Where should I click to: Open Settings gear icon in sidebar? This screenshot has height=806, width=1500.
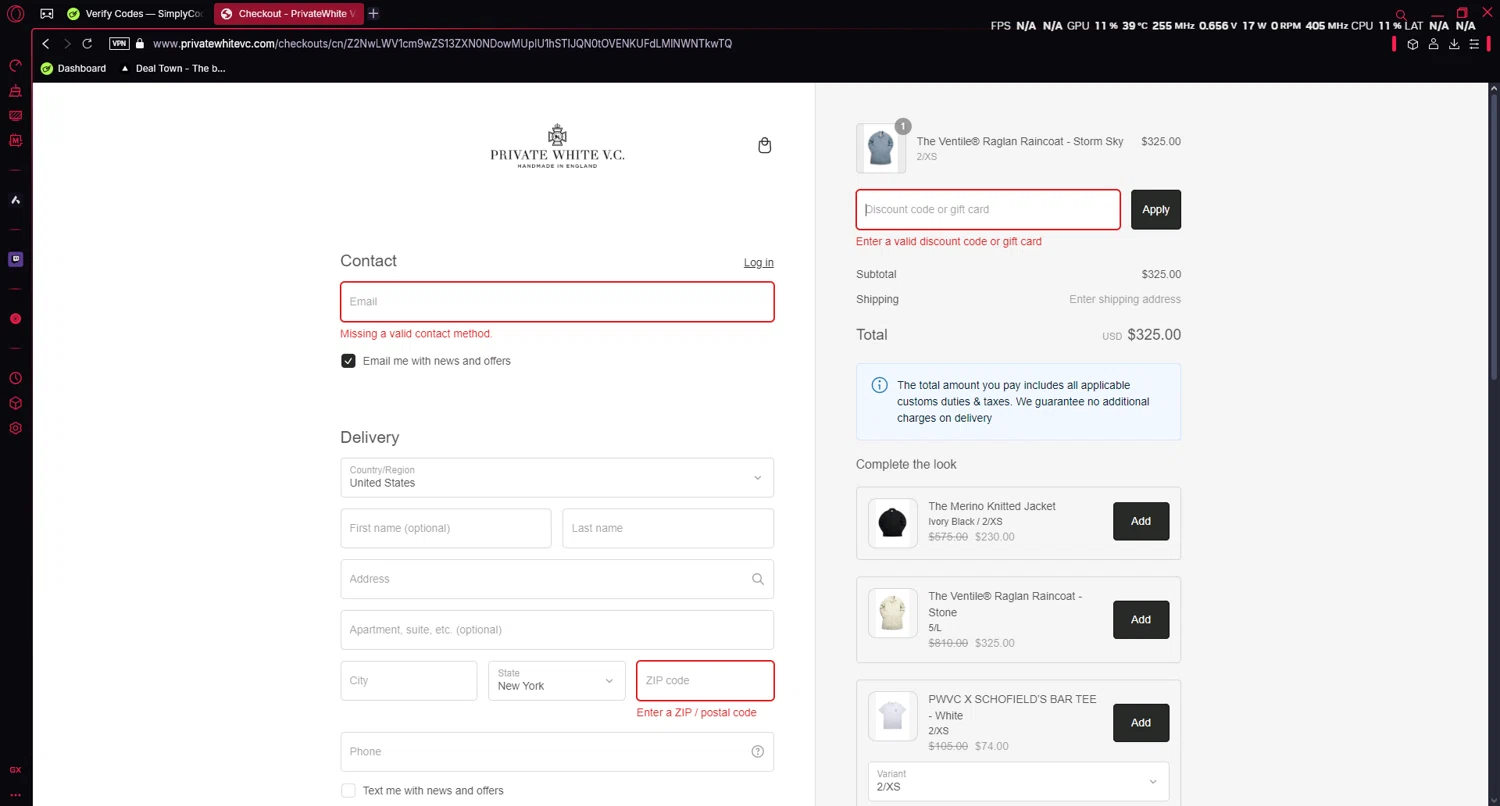(15, 428)
